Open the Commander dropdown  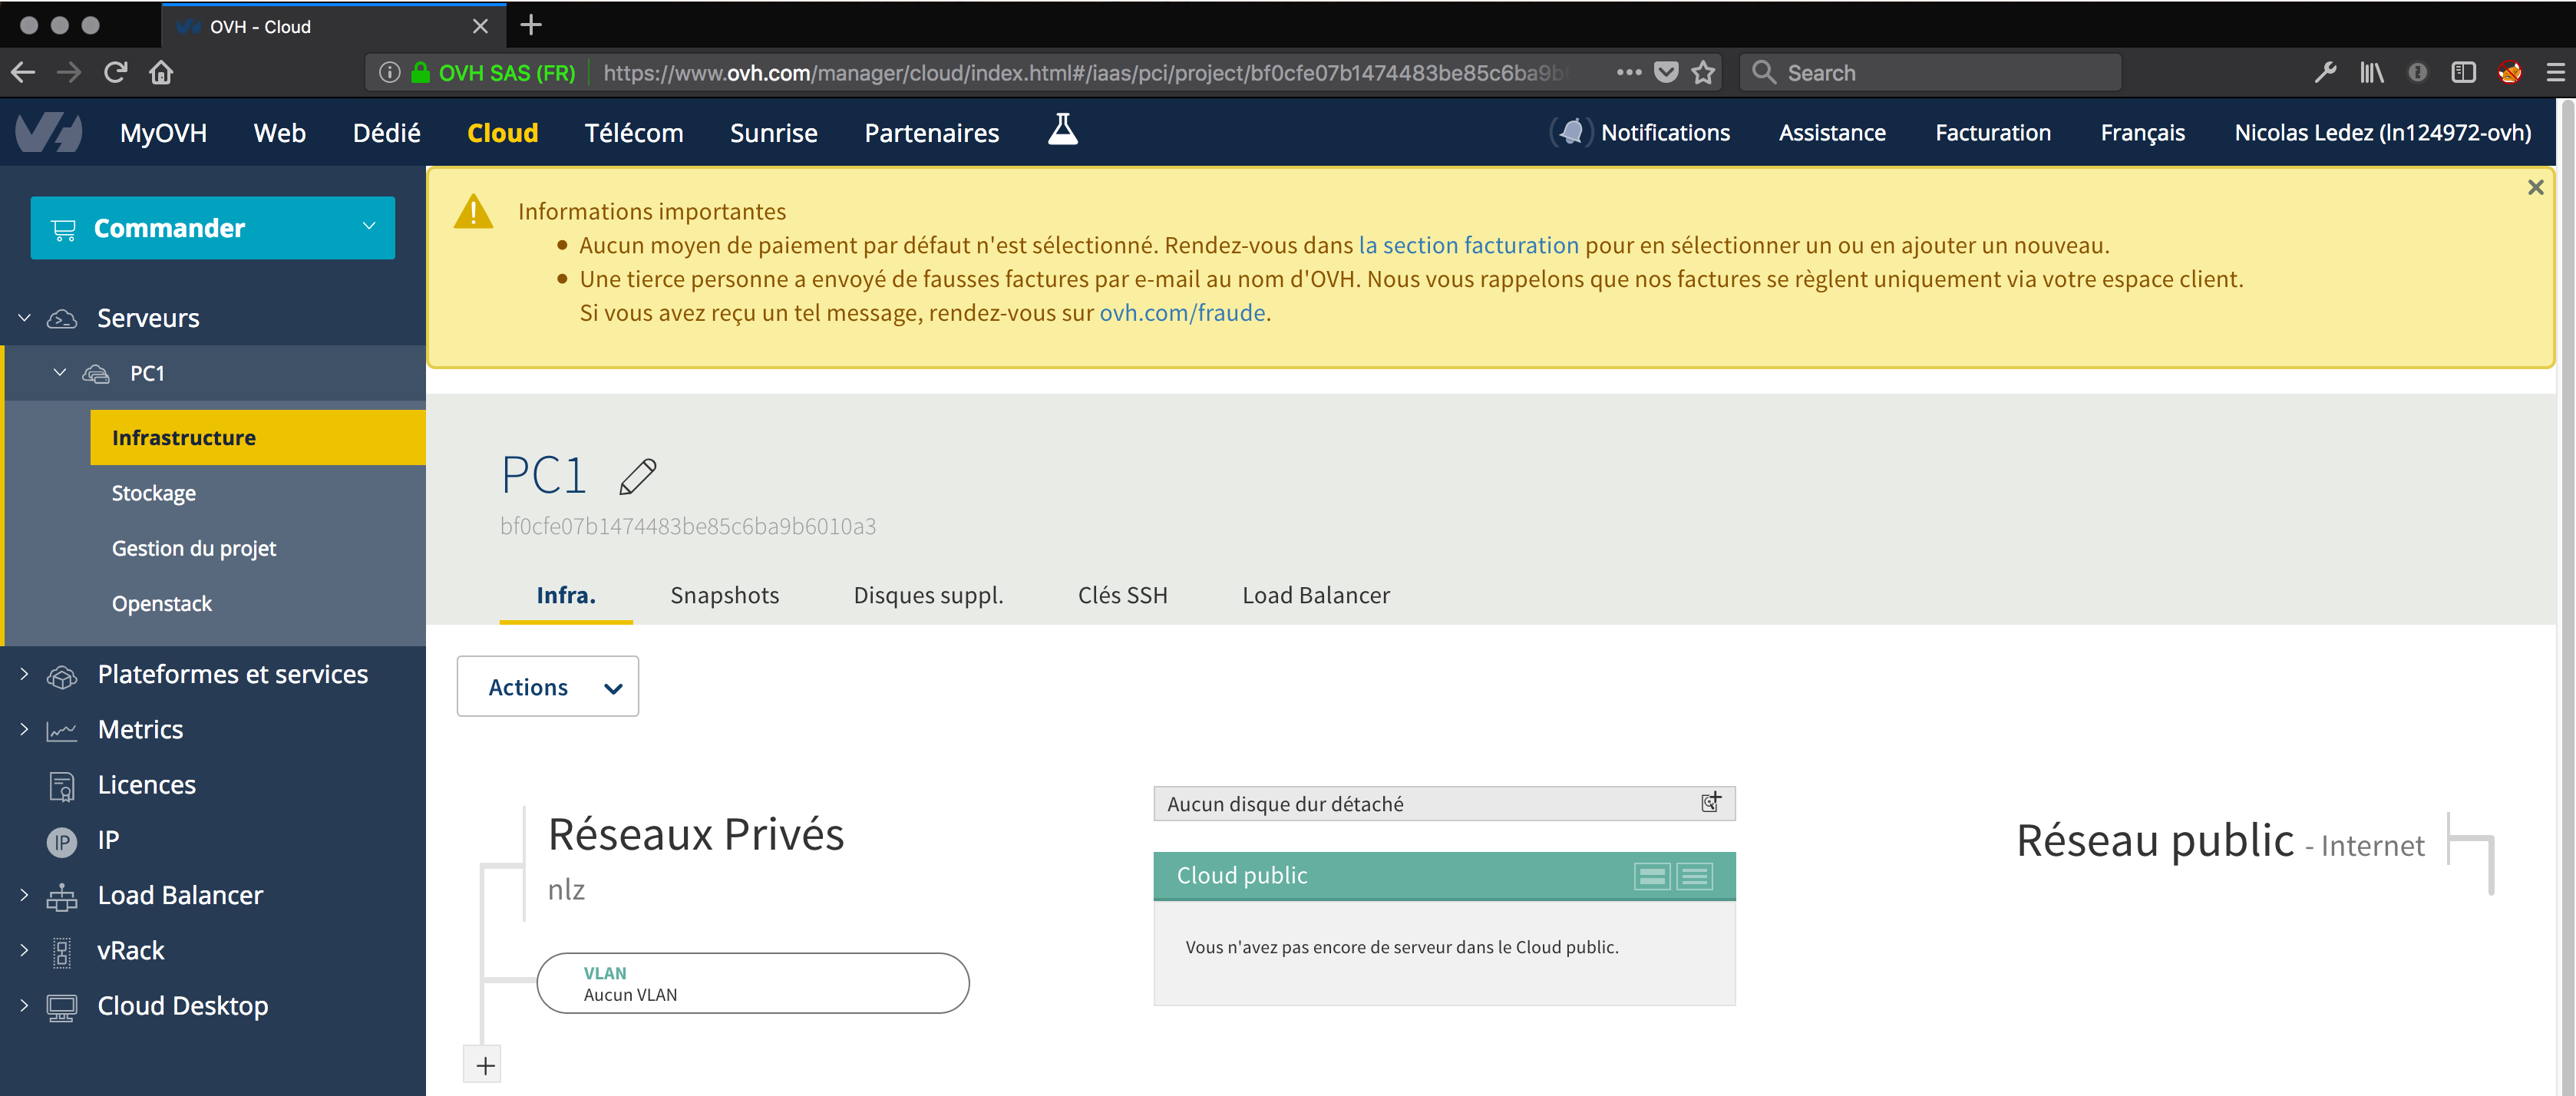coord(213,228)
